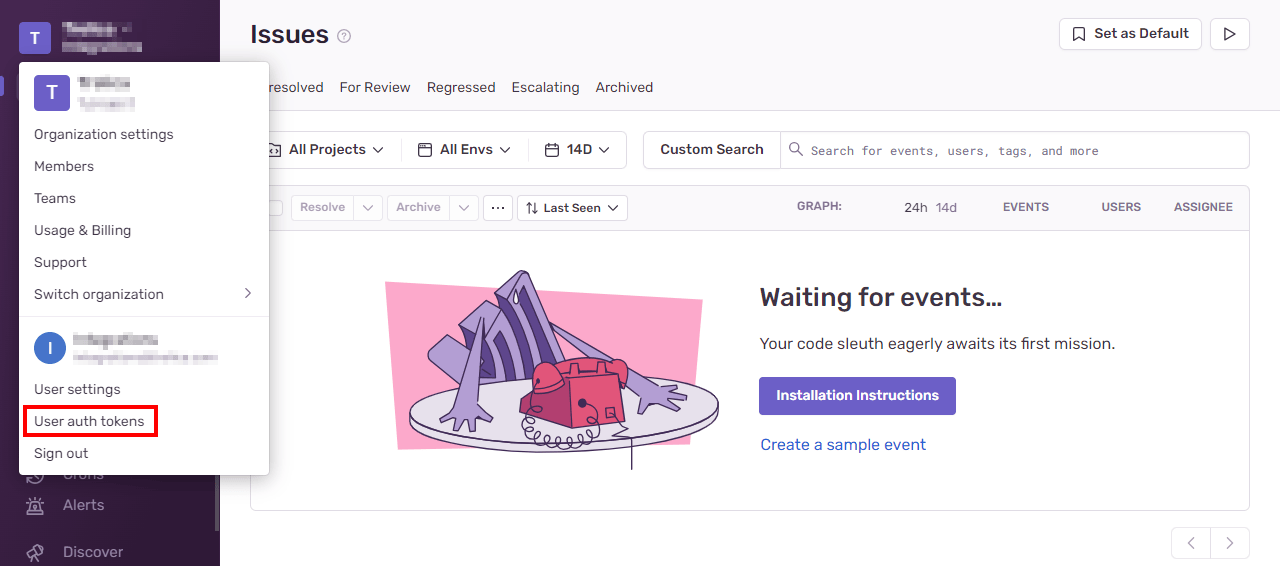
Task: Switch to For Review tab
Action: coord(375,87)
